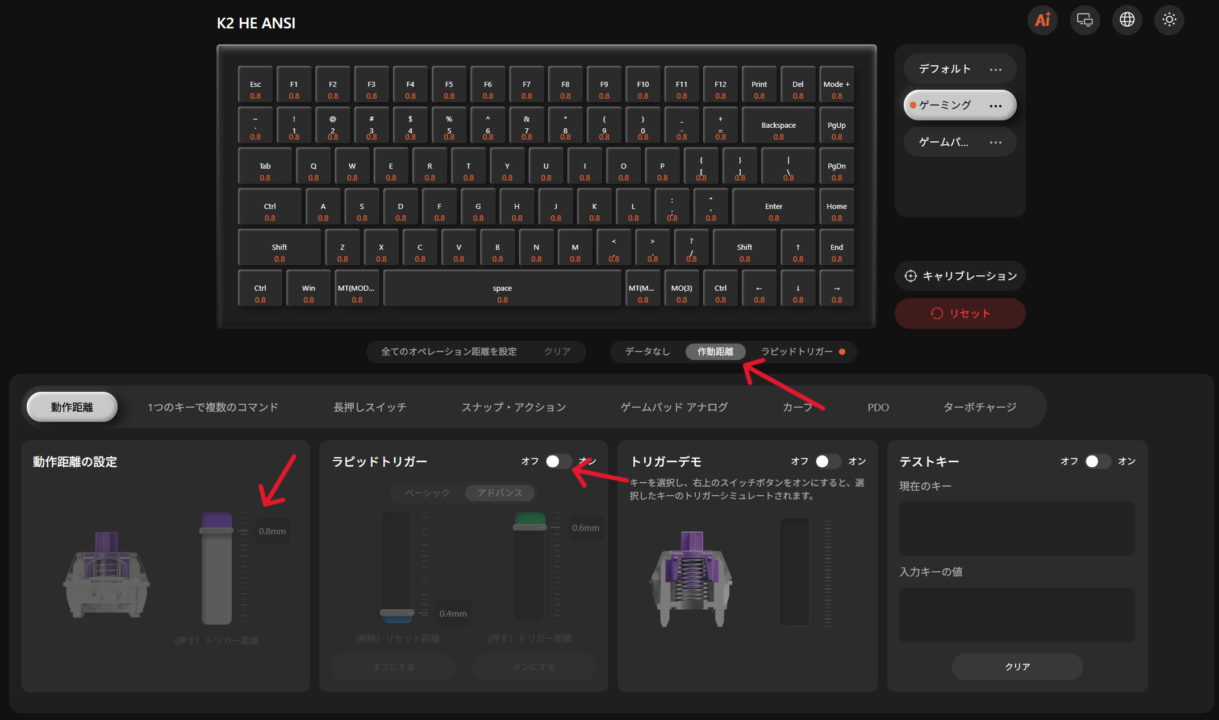Select the Tab key on keyboard
Image resolution: width=1219 pixels, height=720 pixels.
265,167
